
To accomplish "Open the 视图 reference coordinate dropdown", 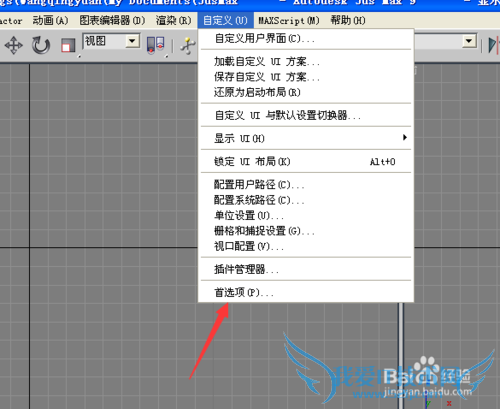I will 111,41.
